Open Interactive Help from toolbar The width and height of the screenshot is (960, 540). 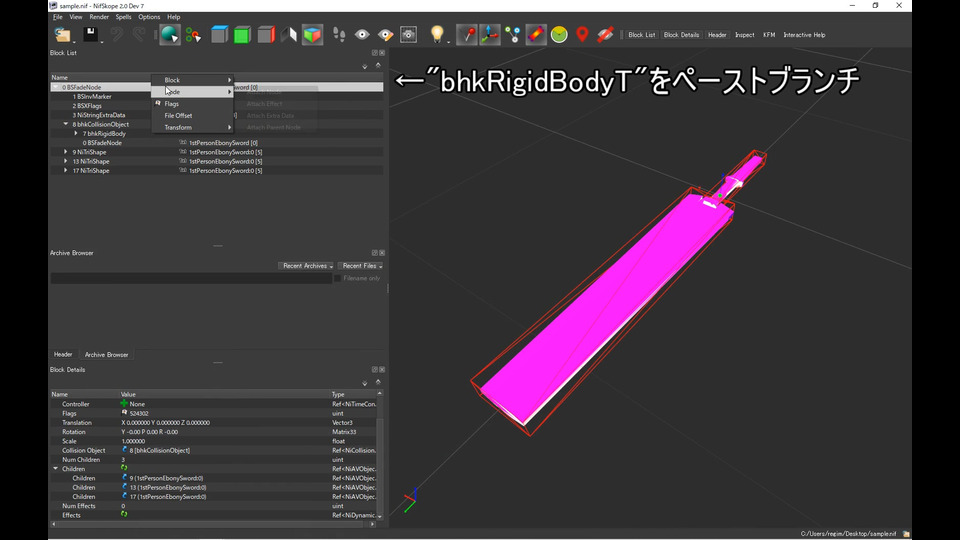point(804,35)
